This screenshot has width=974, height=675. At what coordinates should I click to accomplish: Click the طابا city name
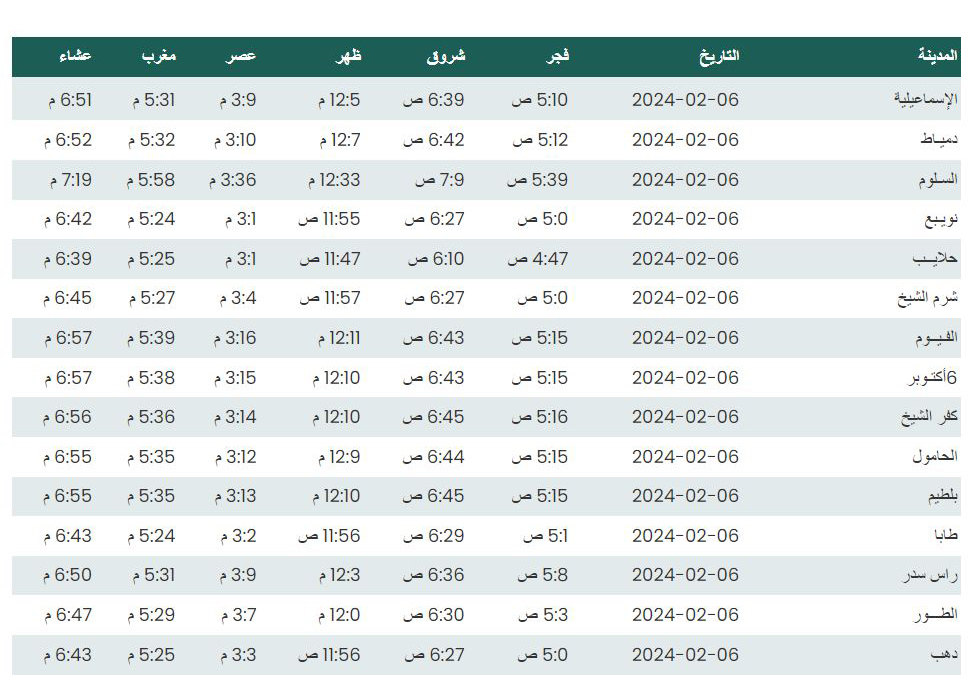[946, 535]
